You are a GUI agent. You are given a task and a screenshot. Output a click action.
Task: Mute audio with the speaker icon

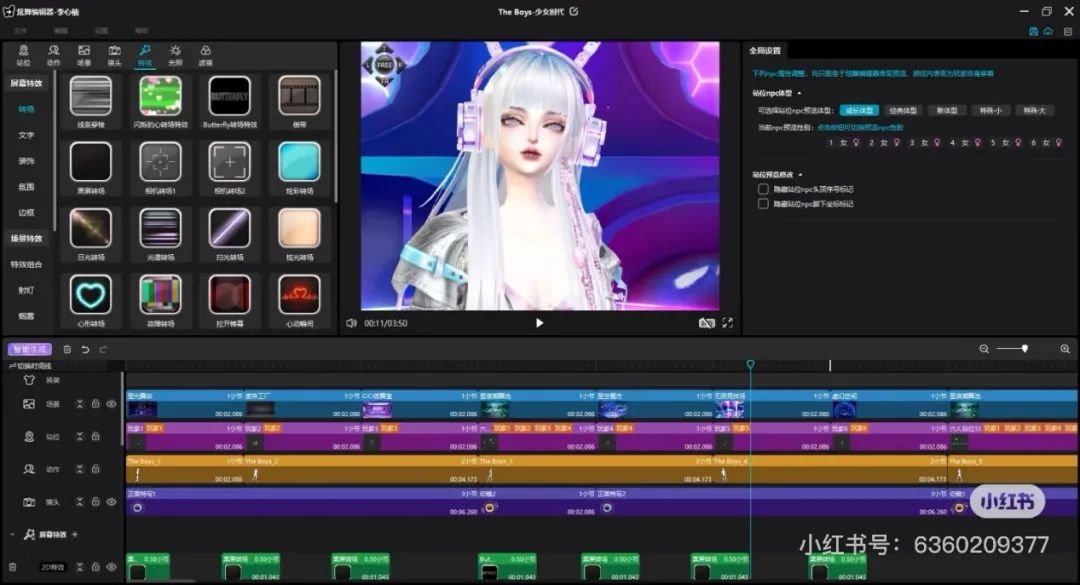(x=351, y=323)
